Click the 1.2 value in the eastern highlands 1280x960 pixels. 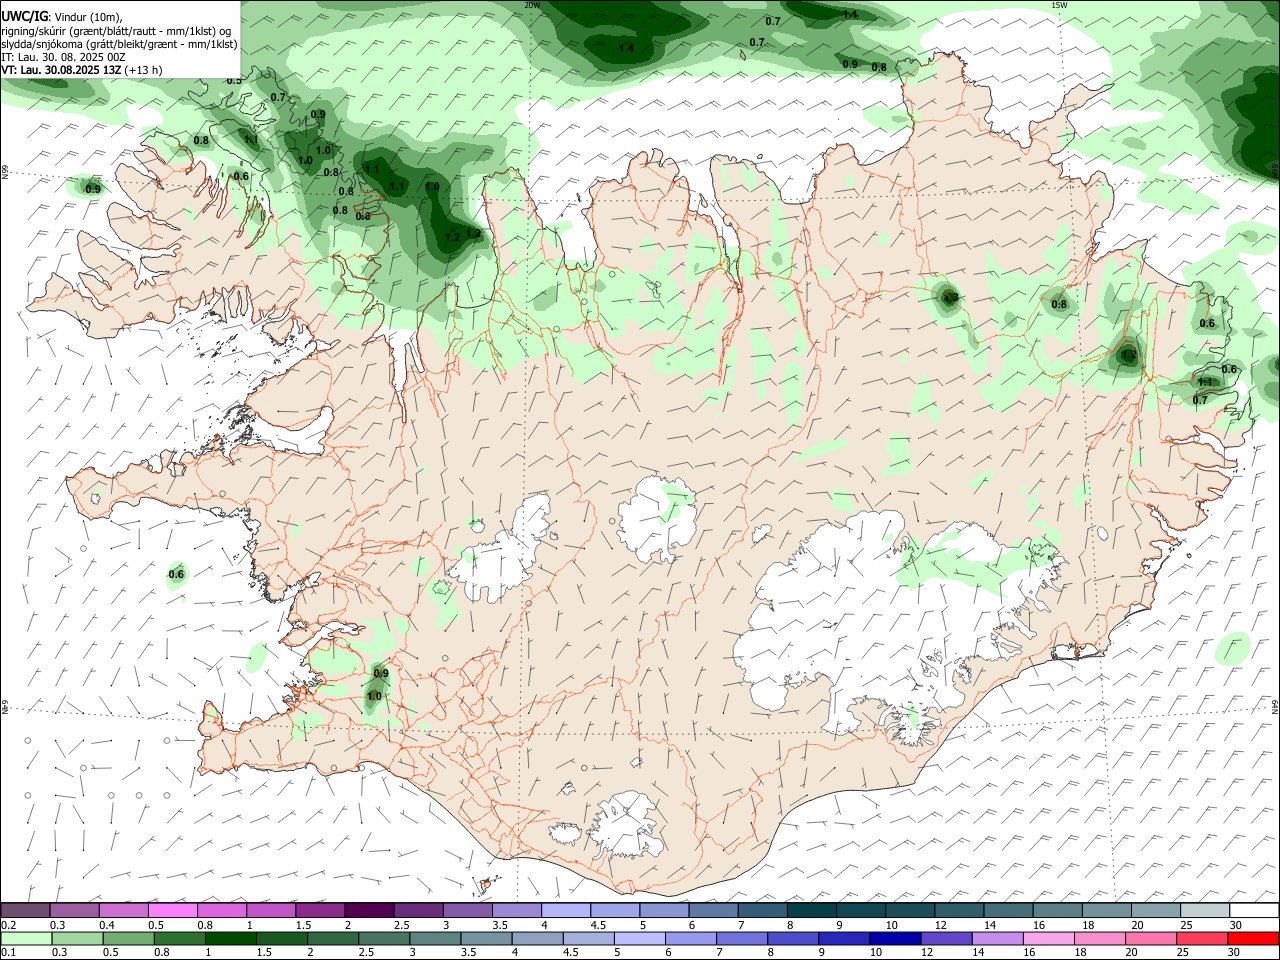[x=1128, y=354]
